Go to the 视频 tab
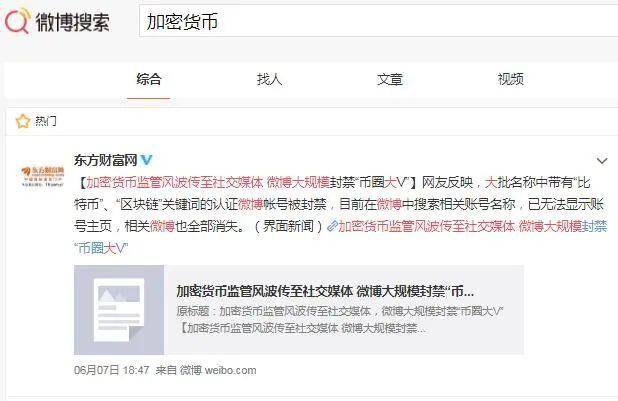Image resolution: width=618 pixels, height=401 pixels. pyautogui.click(x=510, y=79)
